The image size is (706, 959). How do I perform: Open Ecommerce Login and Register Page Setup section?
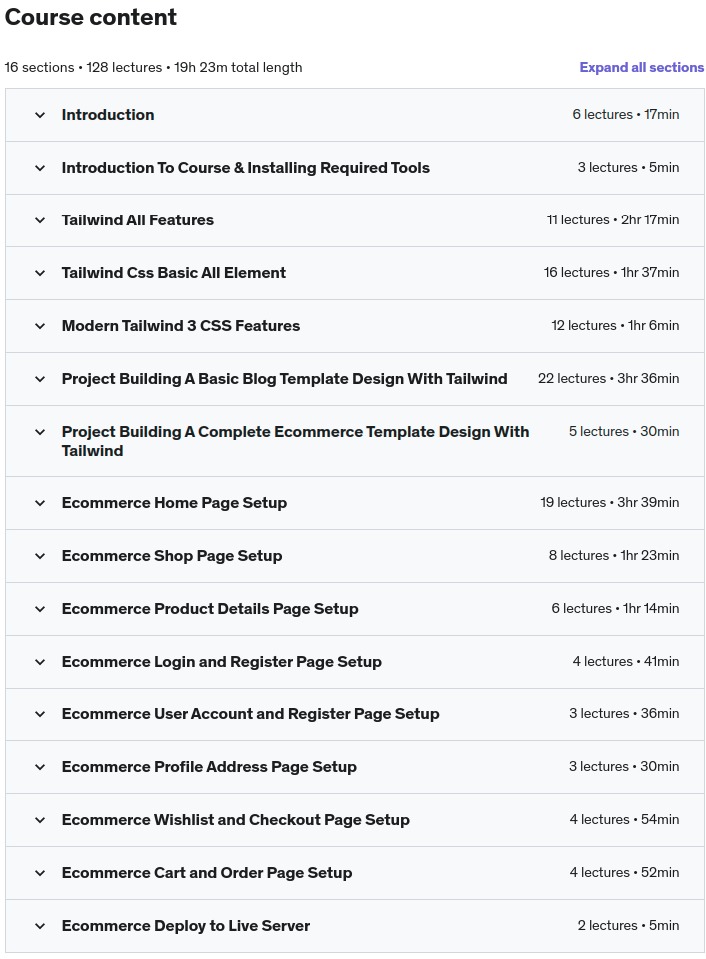[x=221, y=662]
